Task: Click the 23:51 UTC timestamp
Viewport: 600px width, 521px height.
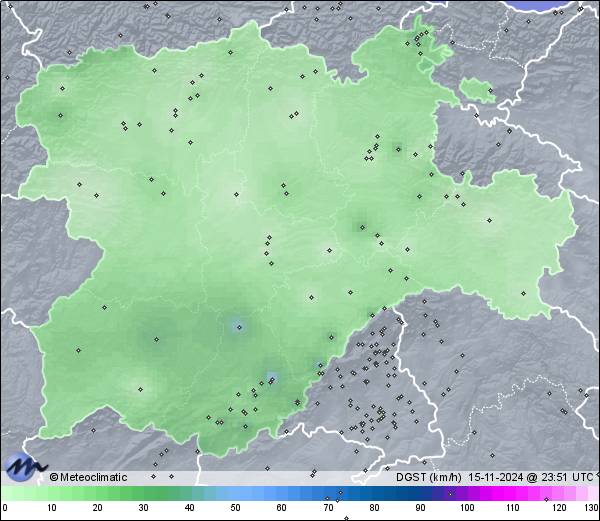Action: coord(565,477)
